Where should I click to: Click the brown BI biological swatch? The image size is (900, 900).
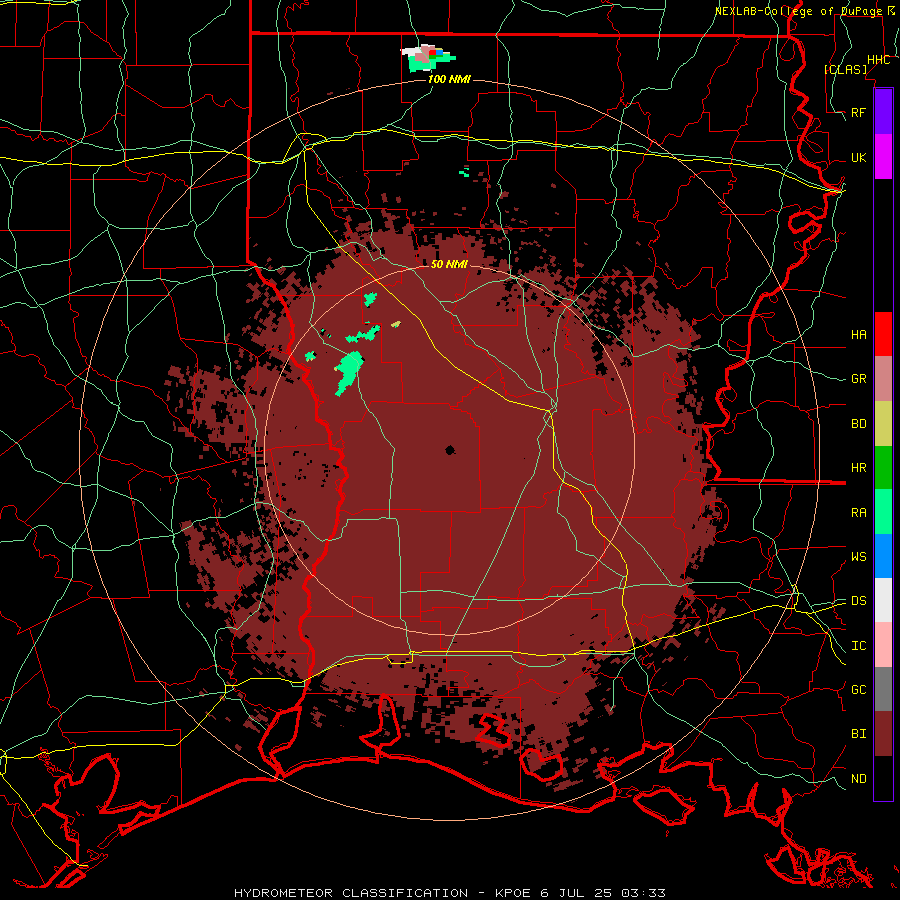[x=883, y=734]
